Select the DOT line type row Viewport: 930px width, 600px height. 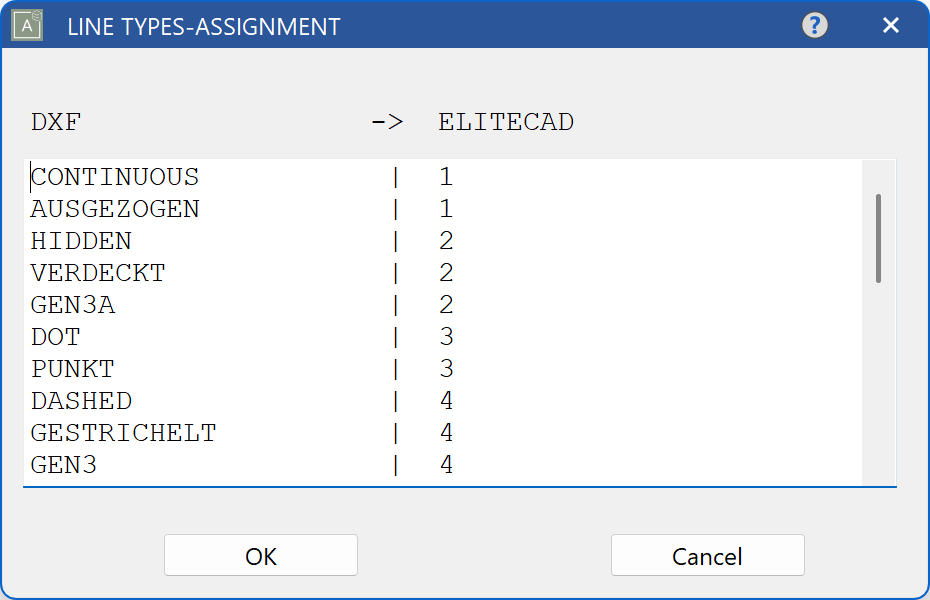point(55,337)
